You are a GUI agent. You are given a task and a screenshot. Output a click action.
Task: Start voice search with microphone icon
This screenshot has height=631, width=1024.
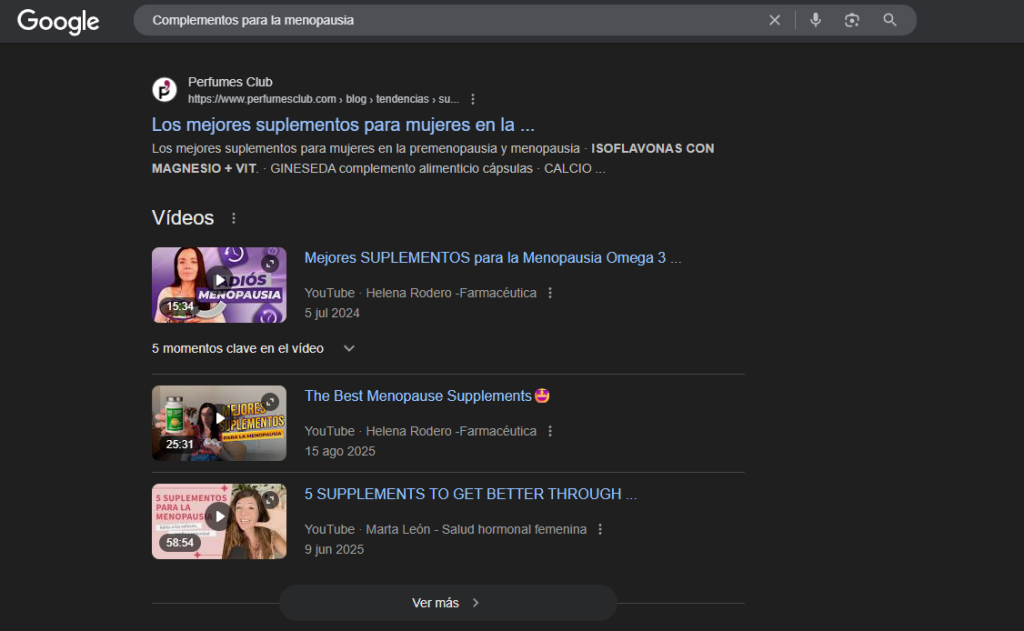point(815,20)
